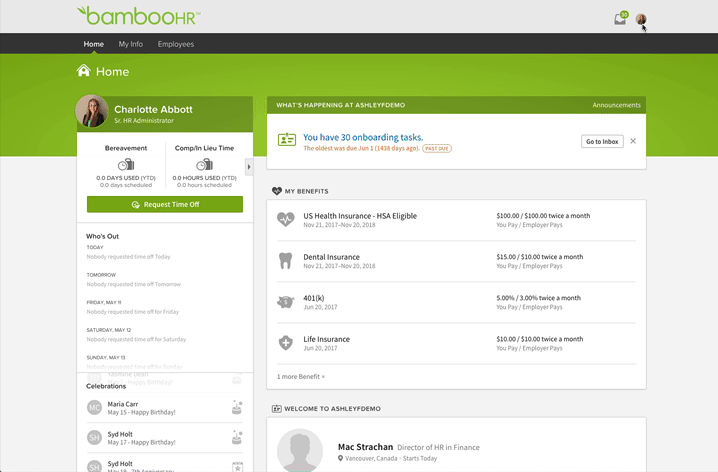Click the 401(k) piggy bank icon
Screen dimensions: 718x472
click(286, 302)
